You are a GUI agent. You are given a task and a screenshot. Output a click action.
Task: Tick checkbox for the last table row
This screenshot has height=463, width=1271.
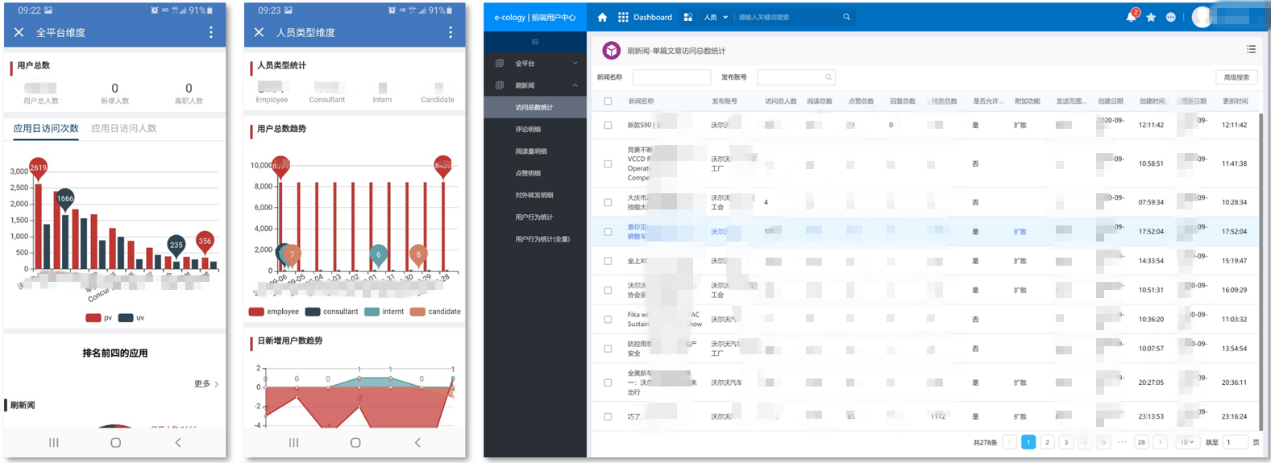pyautogui.click(x=608, y=416)
